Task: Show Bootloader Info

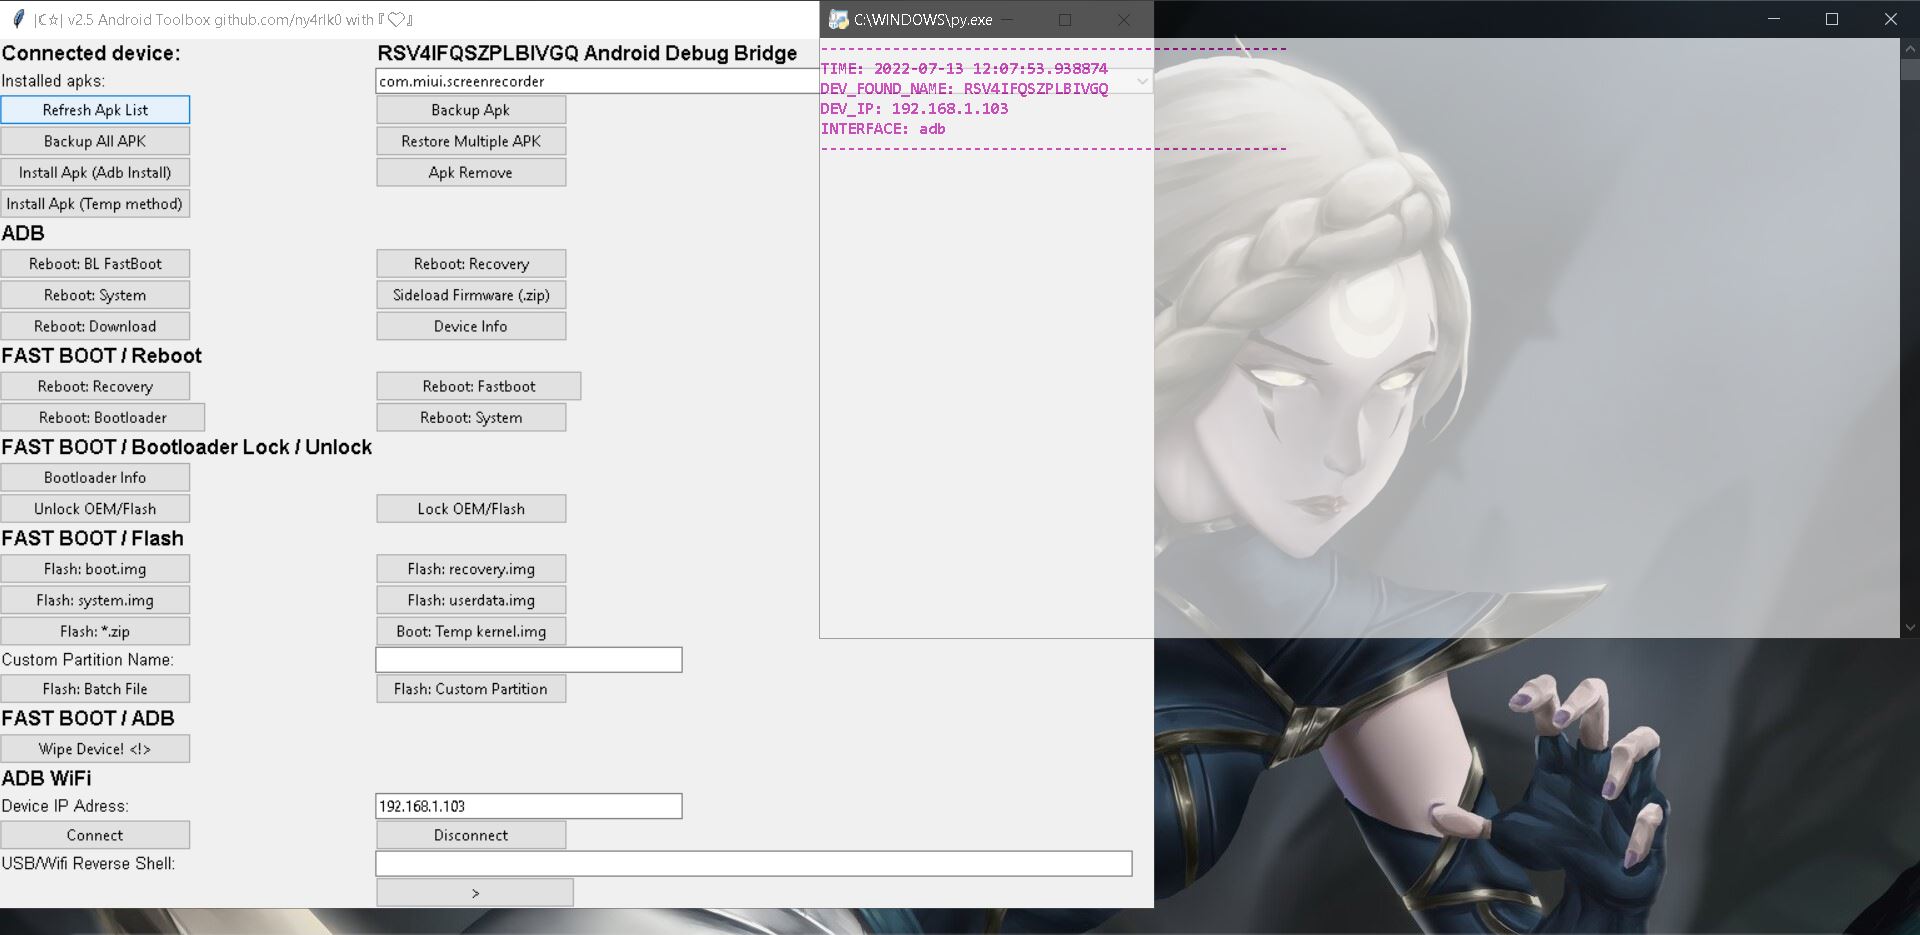Action: [x=95, y=477]
